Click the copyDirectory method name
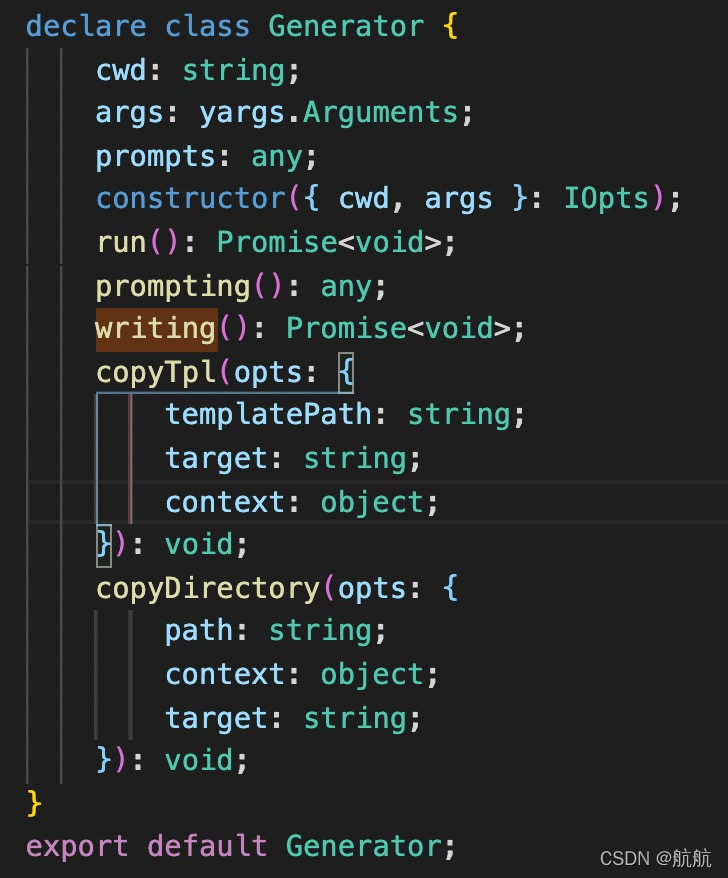This screenshot has height=878, width=728. [x=207, y=588]
